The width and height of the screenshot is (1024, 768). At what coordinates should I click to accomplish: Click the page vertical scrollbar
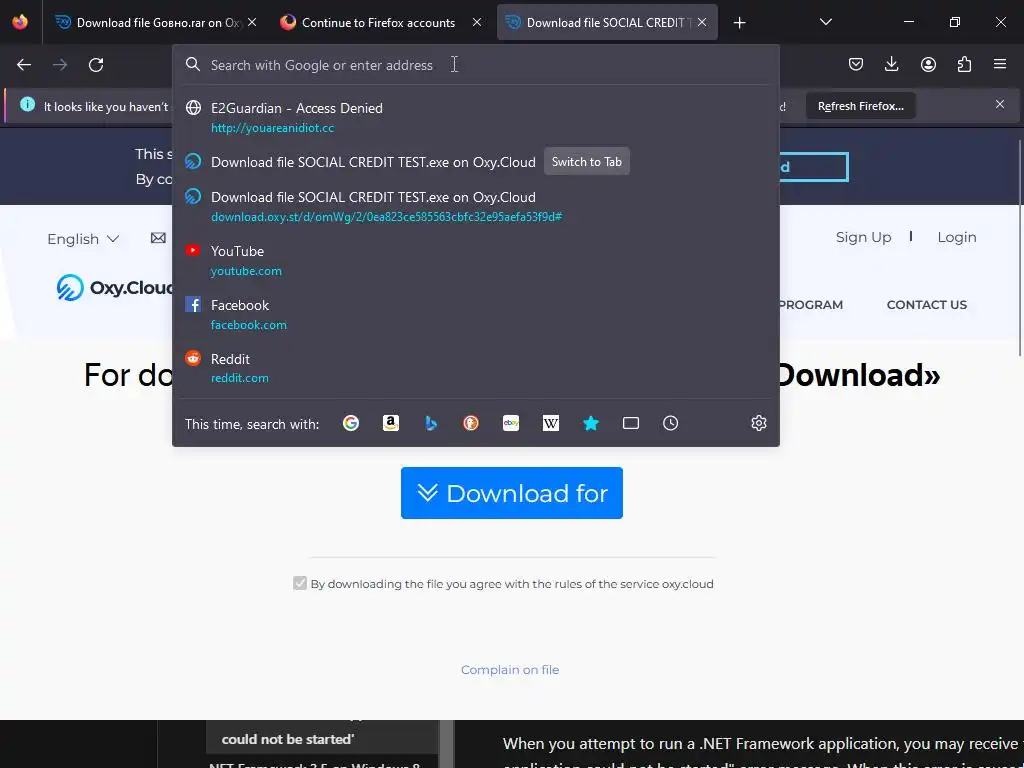click(1019, 248)
